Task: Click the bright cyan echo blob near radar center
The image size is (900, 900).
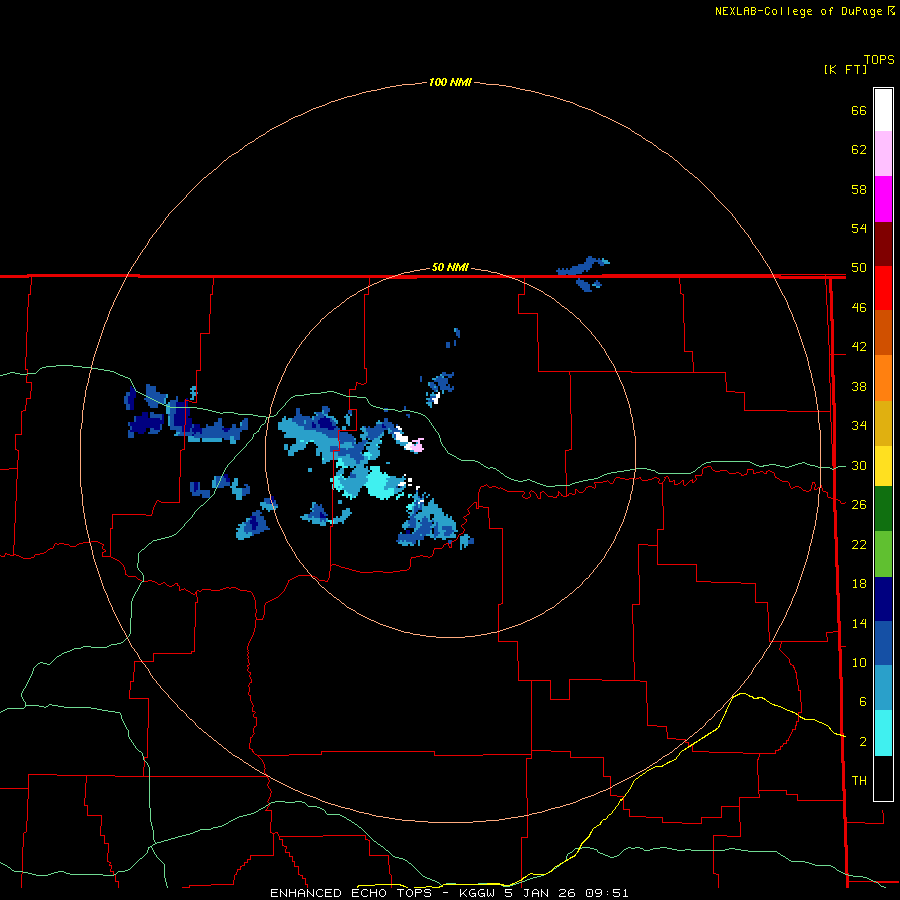Action: click(383, 484)
